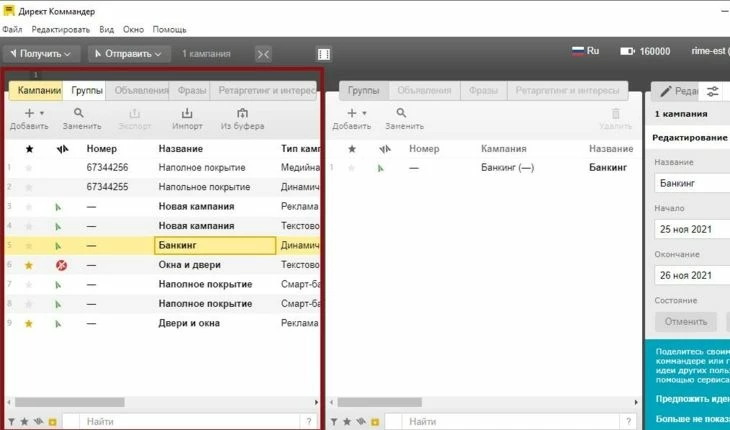This screenshot has height=430, width=730.
Task: Click Добавить plus icon in groups panel
Action: 352,113
